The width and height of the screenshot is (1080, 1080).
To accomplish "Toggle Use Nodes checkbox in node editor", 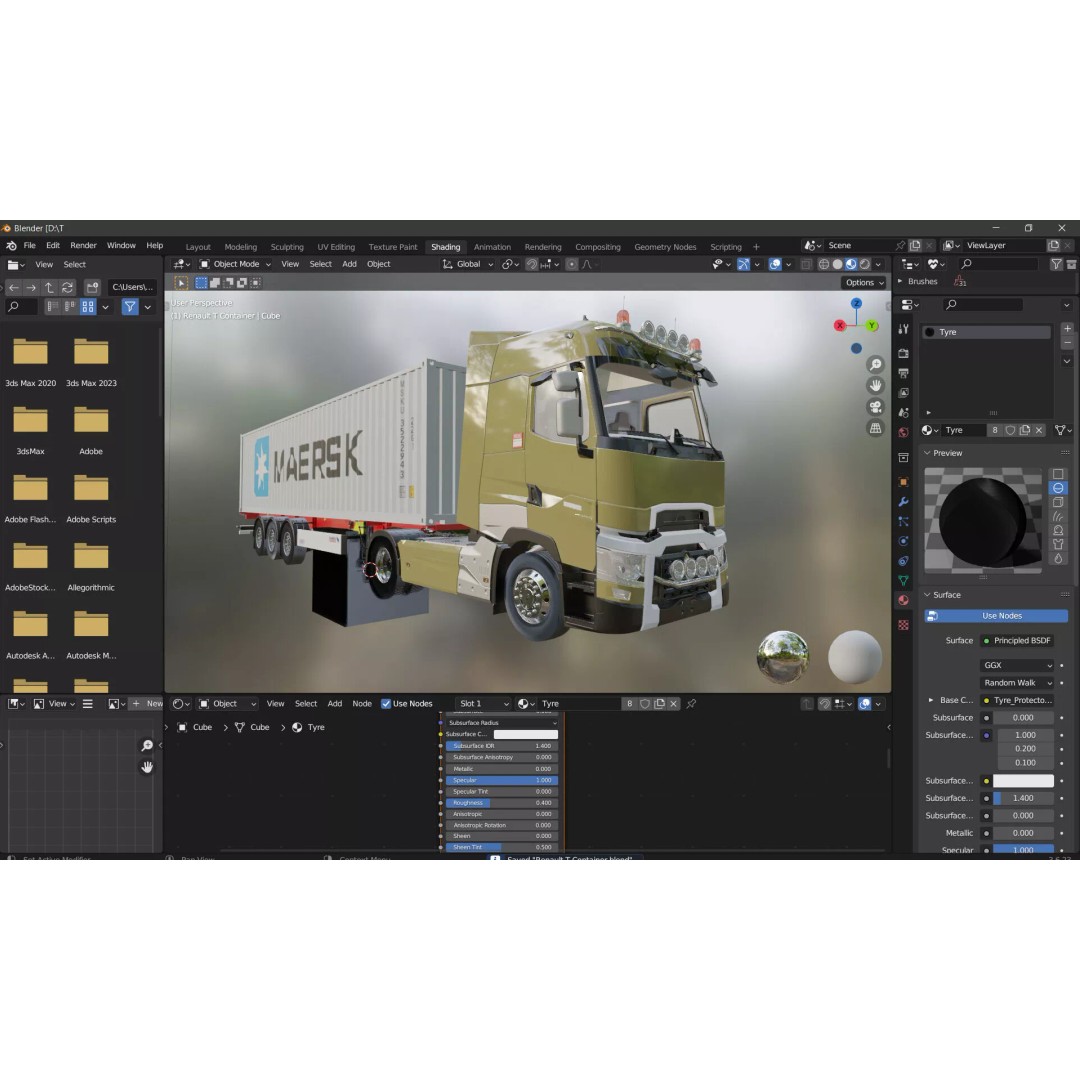I will click(386, 704).
